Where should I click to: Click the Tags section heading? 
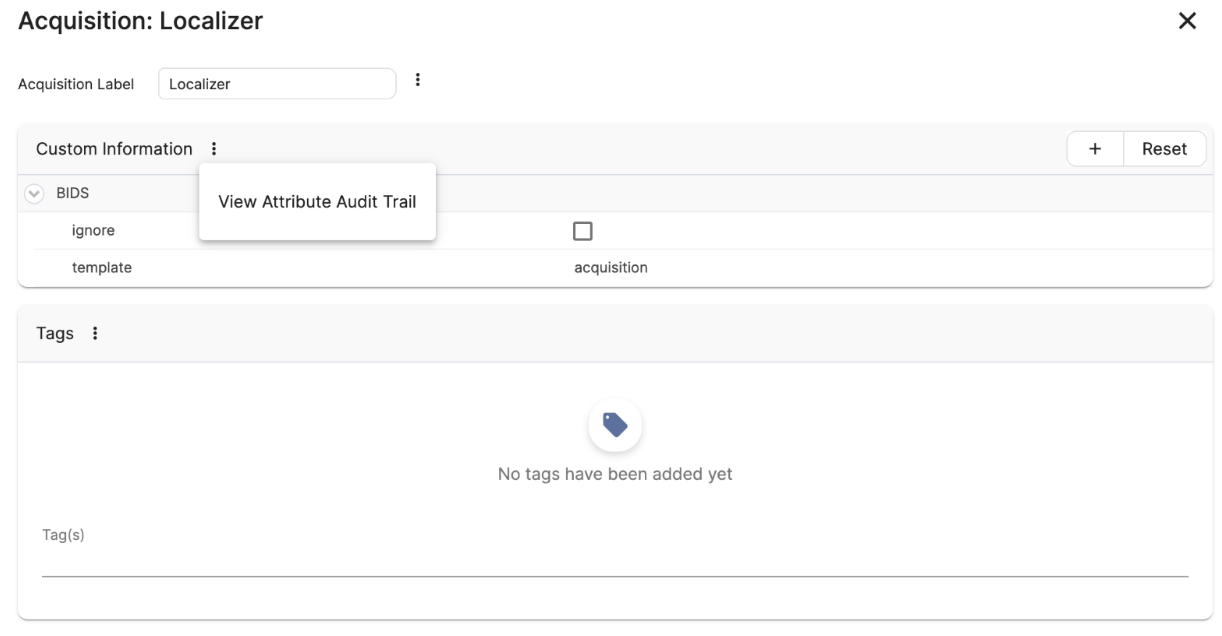point(55,334)
